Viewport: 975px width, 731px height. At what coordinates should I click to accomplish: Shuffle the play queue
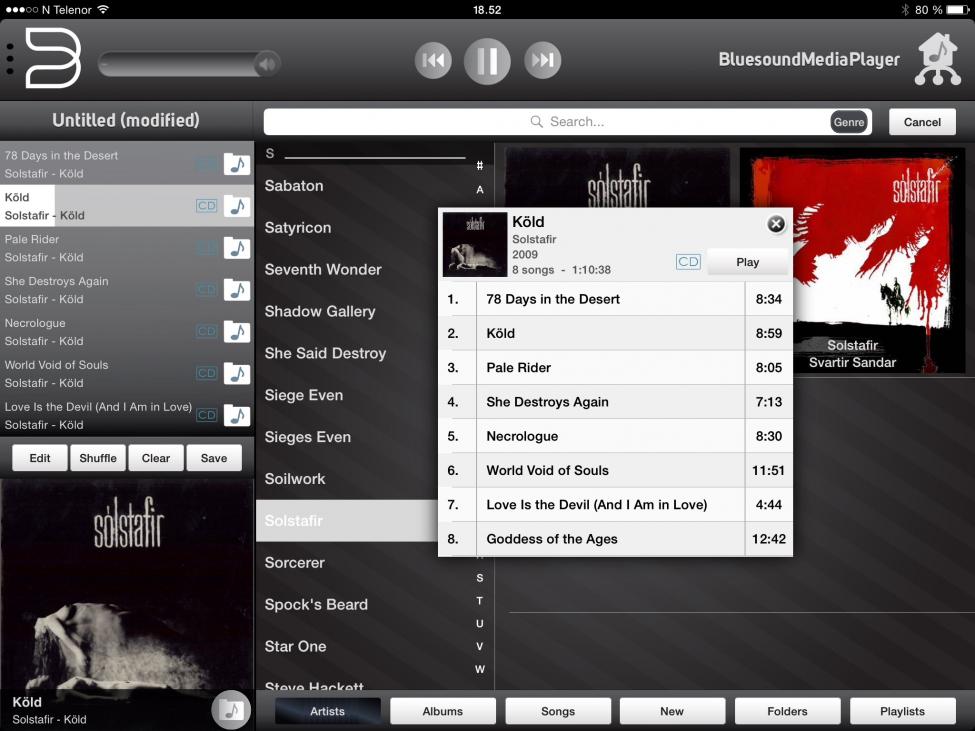click(98, 458)
